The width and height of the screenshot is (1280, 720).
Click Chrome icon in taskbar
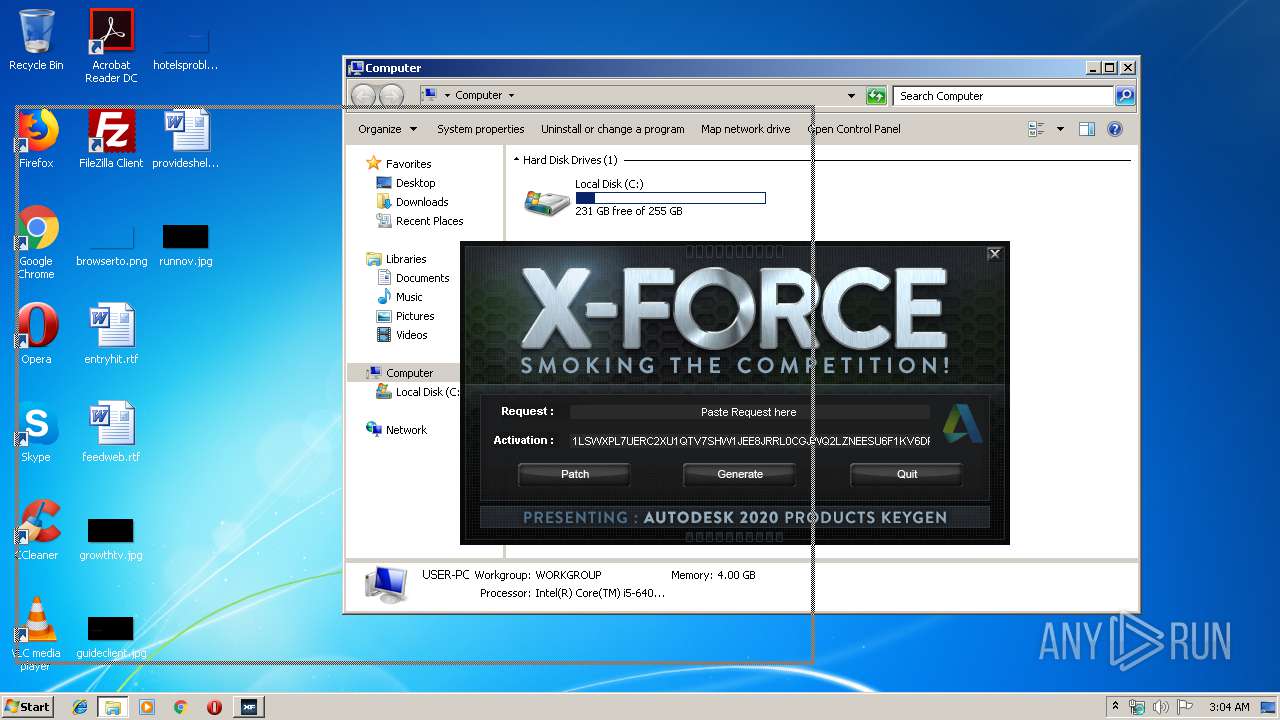181,707
